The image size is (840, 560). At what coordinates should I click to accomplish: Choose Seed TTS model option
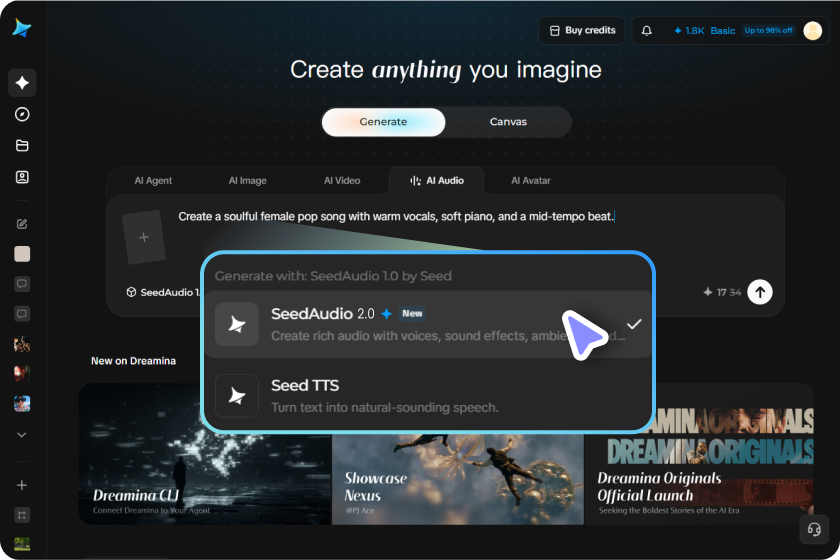(429, 396)
